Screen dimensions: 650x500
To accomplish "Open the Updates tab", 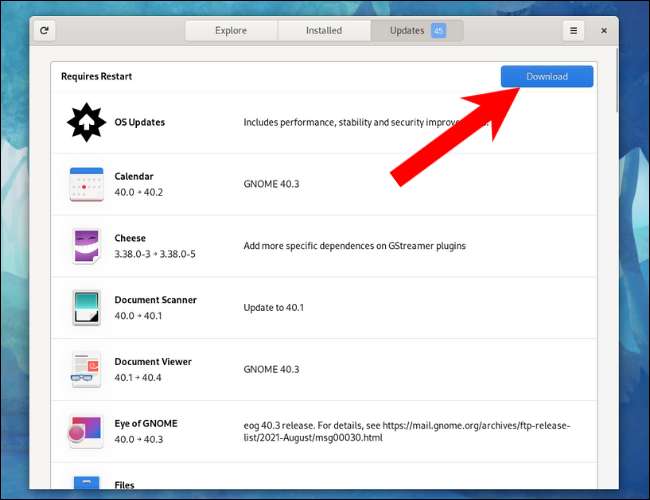I will 407,31.
